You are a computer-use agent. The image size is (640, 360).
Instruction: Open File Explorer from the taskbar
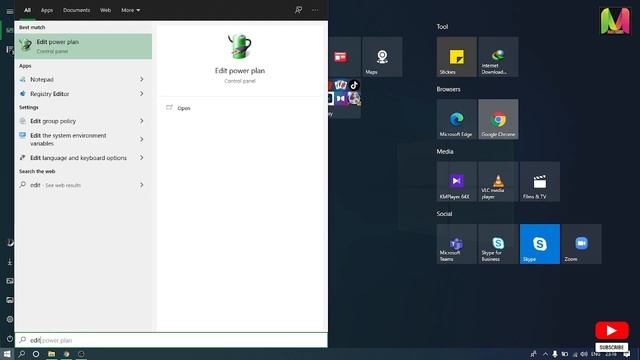coord(51,354)
